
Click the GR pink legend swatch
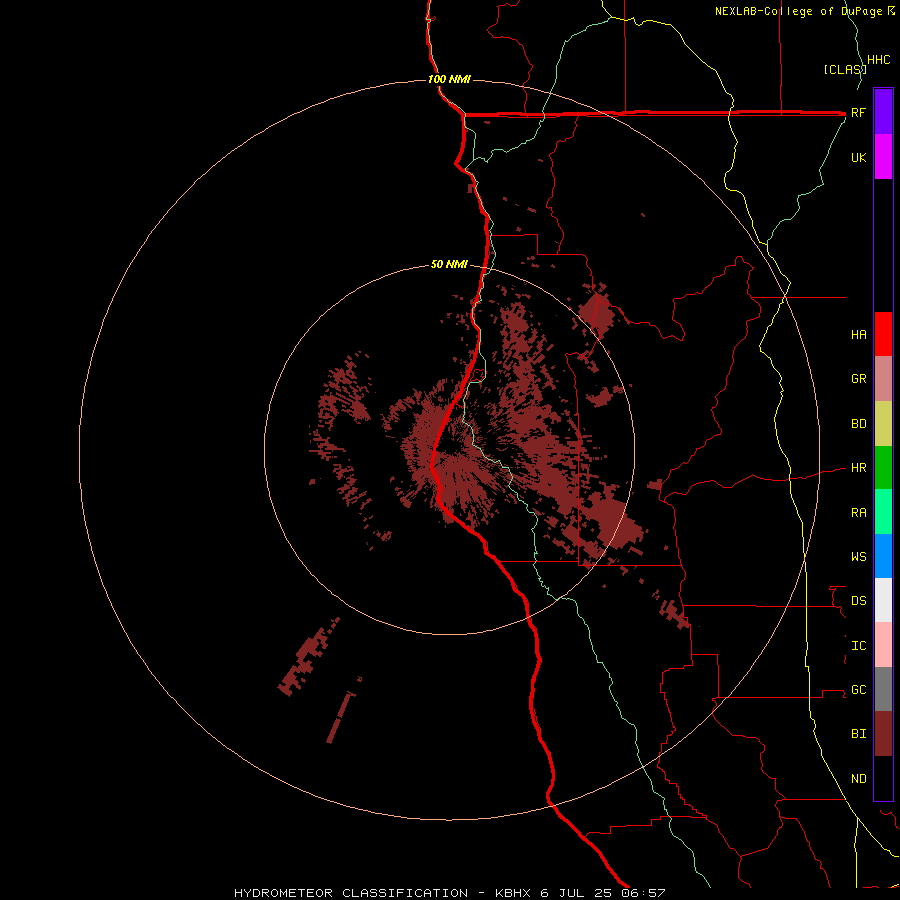(883, 379)
